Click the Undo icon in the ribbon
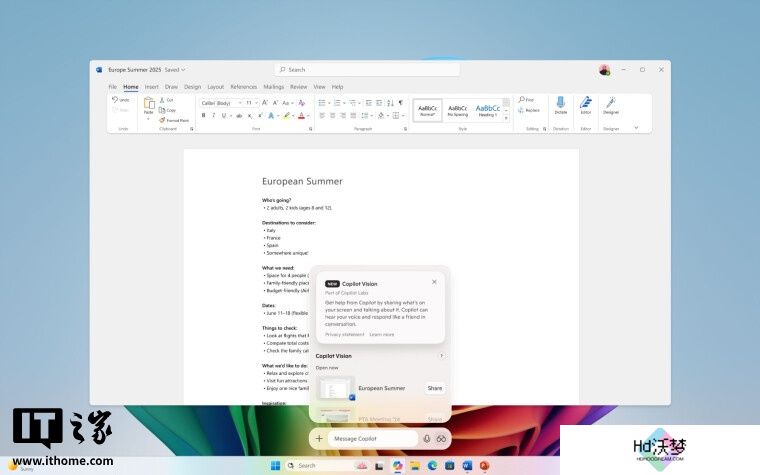 point(115,99)
